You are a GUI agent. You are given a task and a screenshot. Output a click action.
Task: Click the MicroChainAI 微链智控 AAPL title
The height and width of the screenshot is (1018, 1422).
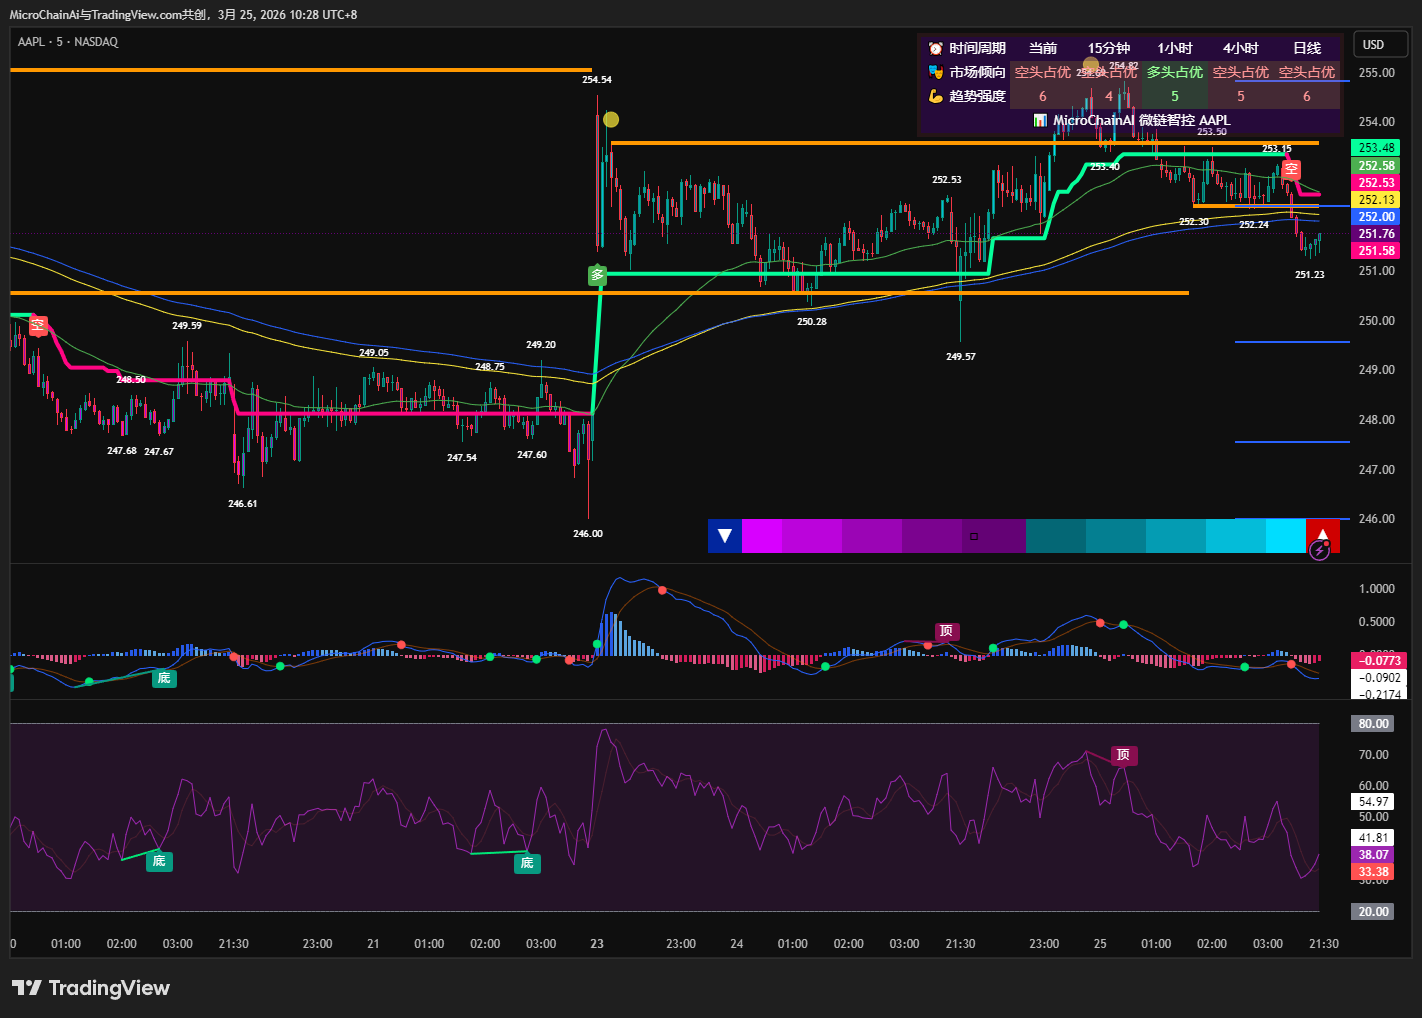click(1142, 120)
